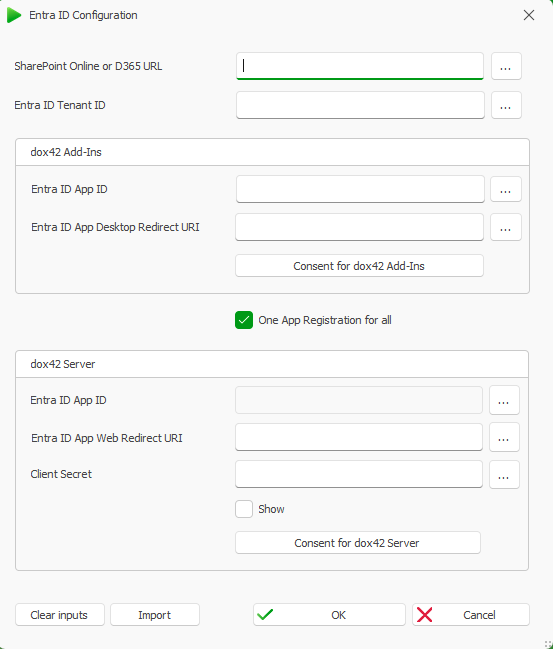This screenshot has height=649, width=553.
Task: Click the disabled Server Entra ID App ID field
Action: click(x=359, y=400)
